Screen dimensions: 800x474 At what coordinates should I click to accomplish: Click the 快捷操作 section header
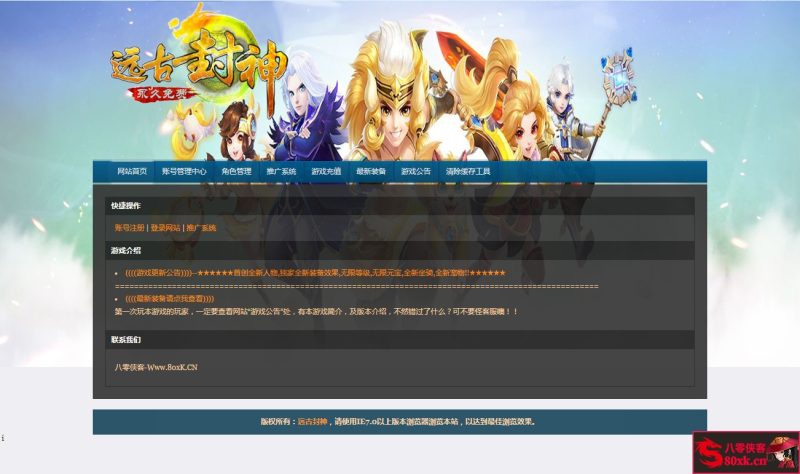399,206
